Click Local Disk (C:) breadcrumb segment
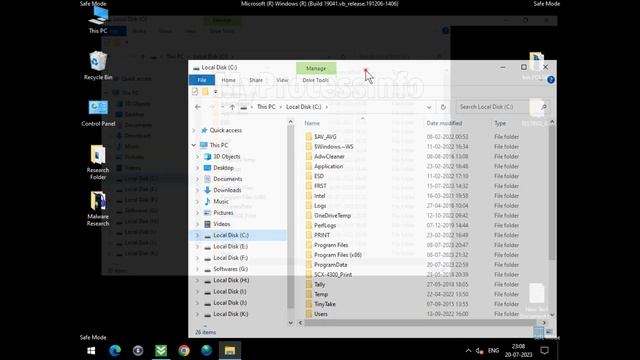The width and height of the screenshot is (640, 360). pos(303,107)
